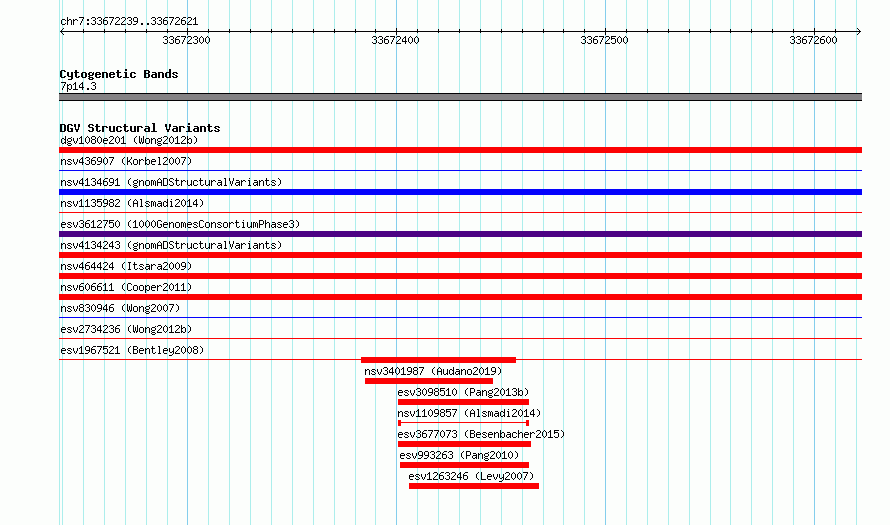Screen dimensions: 890x525
Task: Click the gray 7p14.3 cytogenetic band bar
Action: pyautogui.click(x=460, y=97)
